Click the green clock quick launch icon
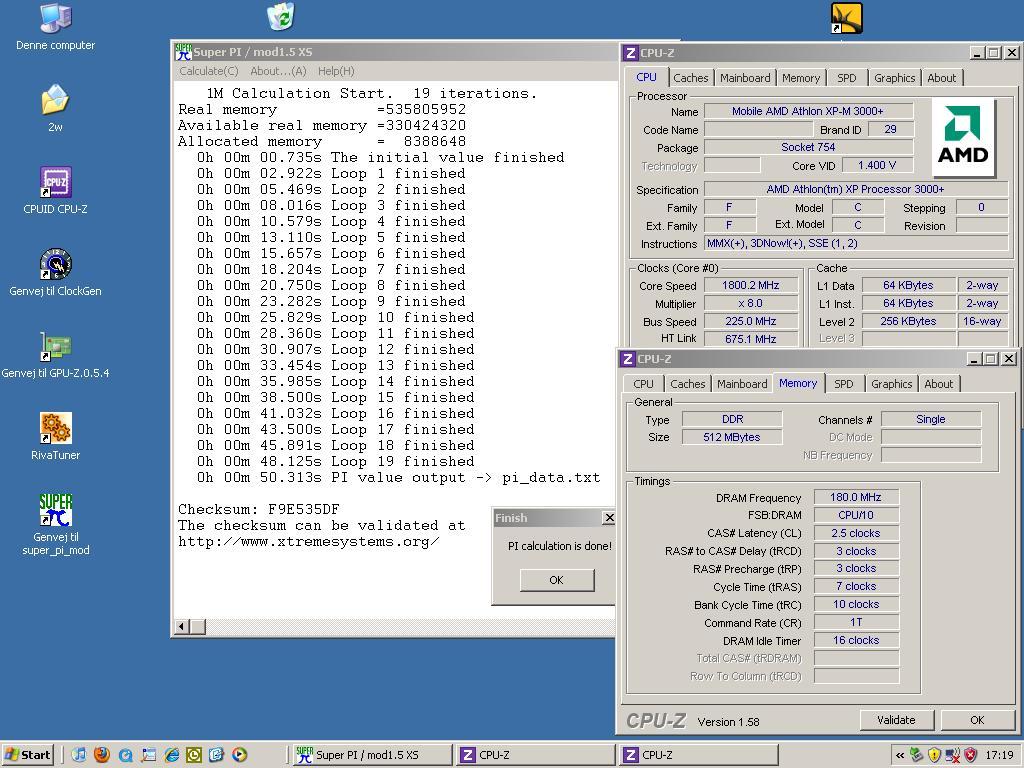The image size is (1024, 768). click(194, 755)
